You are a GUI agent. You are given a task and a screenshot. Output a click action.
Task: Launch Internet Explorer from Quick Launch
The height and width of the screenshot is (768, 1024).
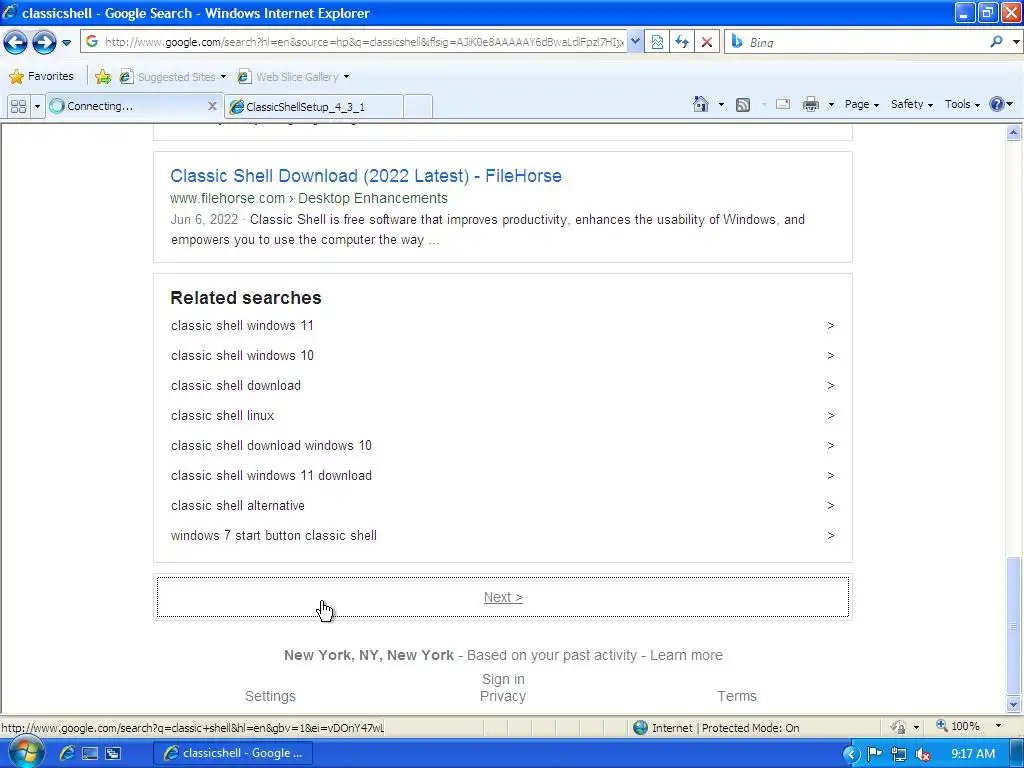click(67, 753)
